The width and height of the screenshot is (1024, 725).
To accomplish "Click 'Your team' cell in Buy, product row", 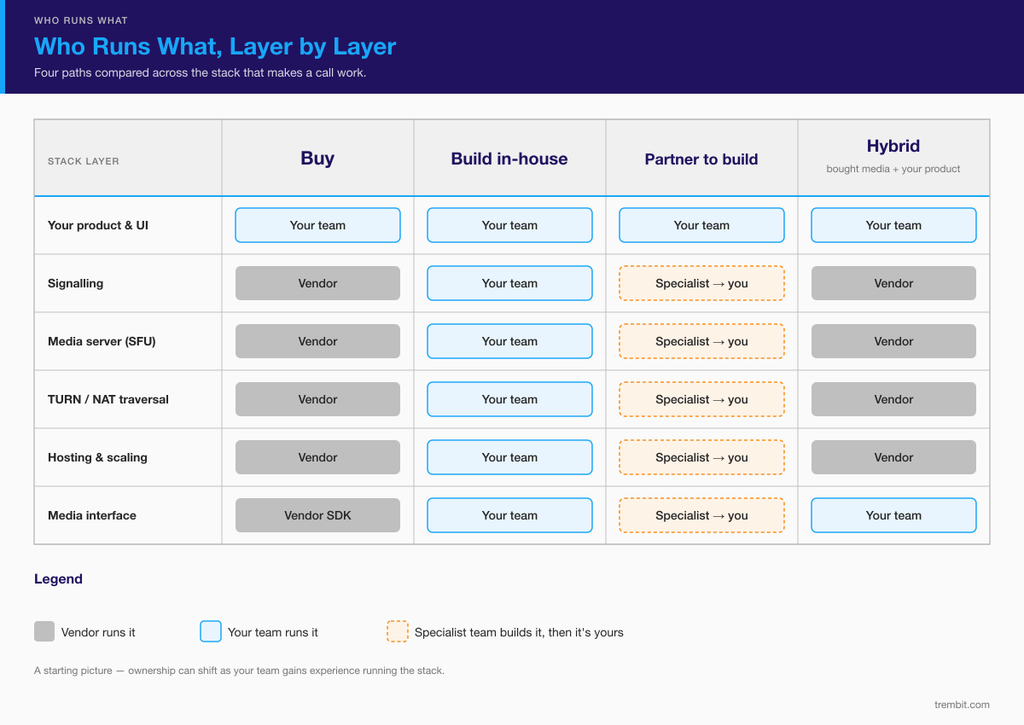I will tap(317, 225).
